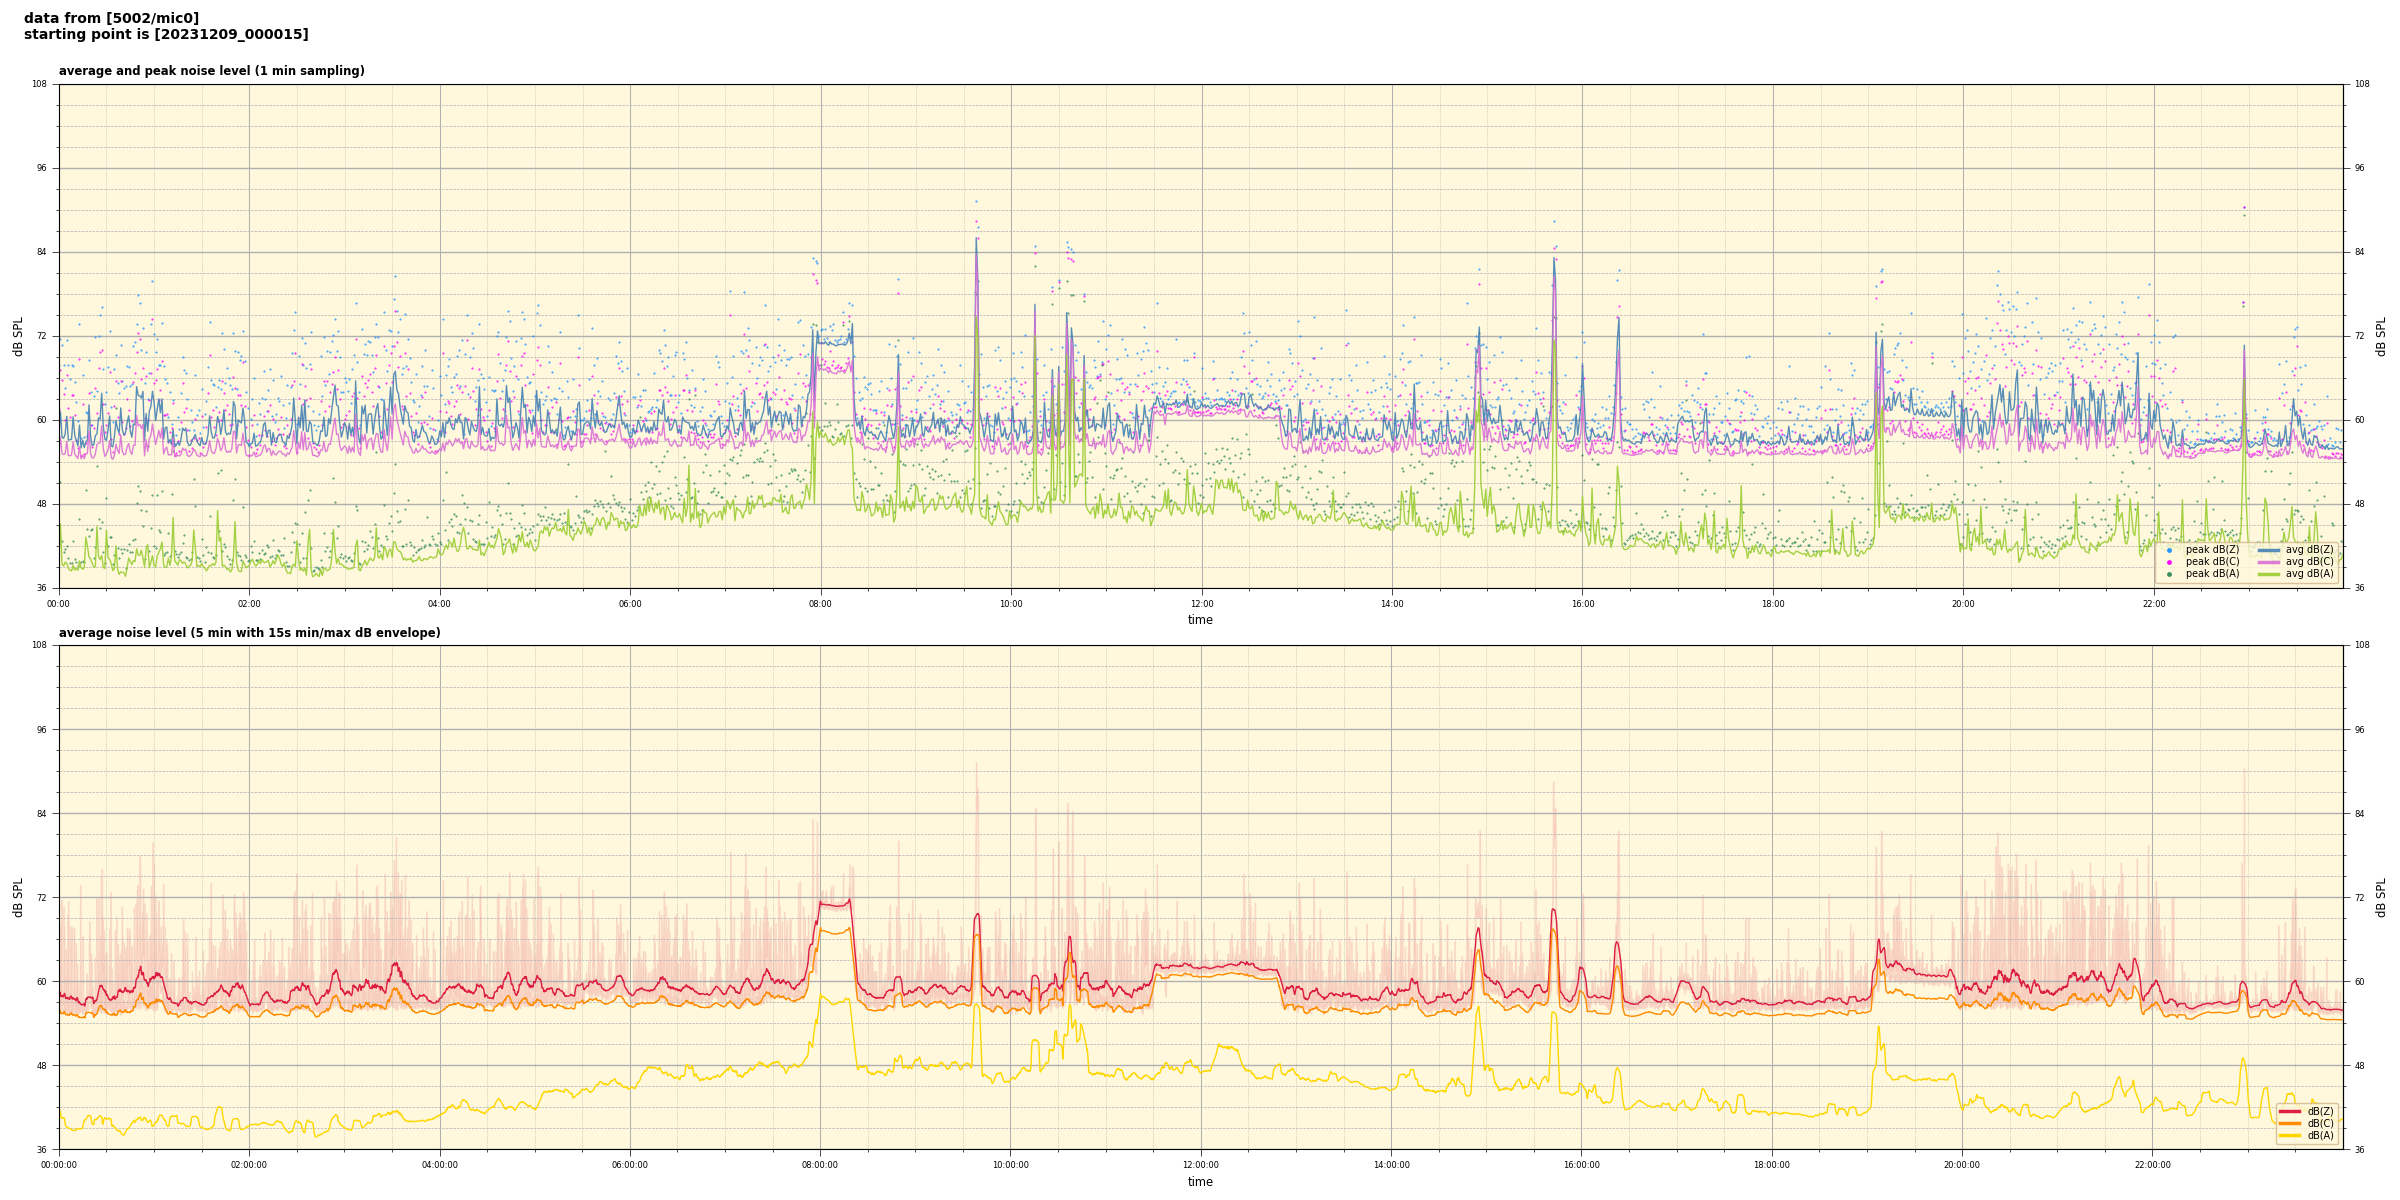Click the orange dB(C) legend entry in bottom chart

point(2290,1123)
